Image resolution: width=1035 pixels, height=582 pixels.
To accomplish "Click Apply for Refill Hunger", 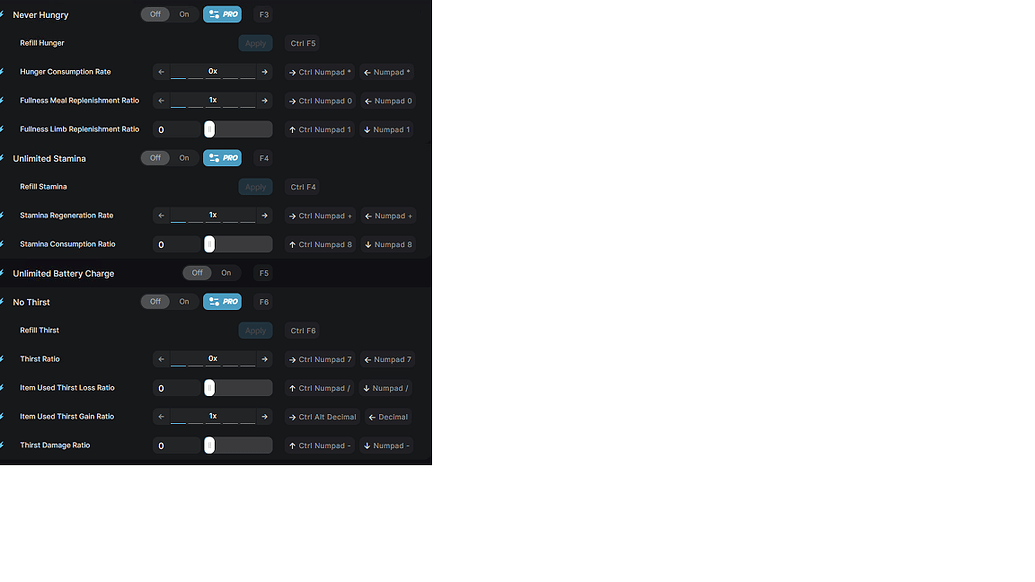I will (x=255, y=43).
